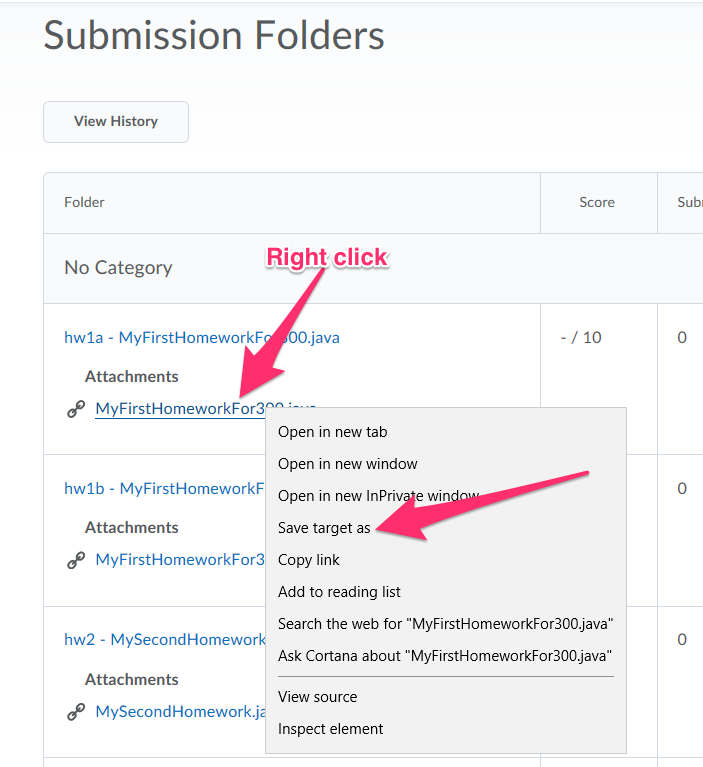Image resolution: width=703 pixels, height=767 pixels.
Task: Open the hw1a - MyFirstHomeworkFor300.java folder link
Action: click(201, 337)
